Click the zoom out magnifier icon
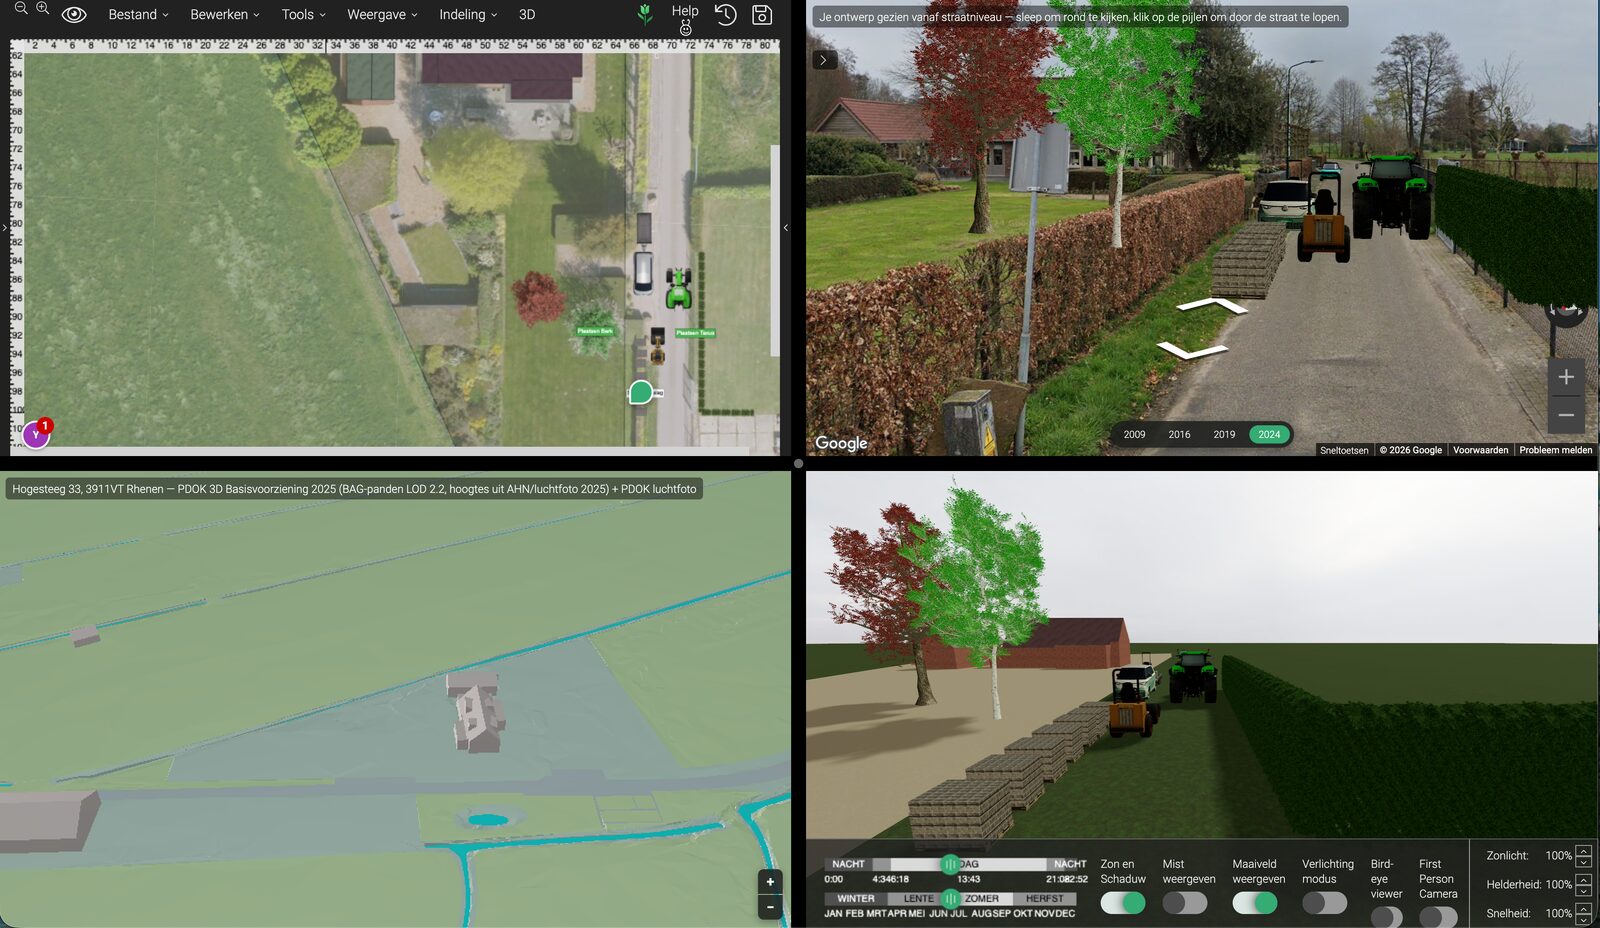 point(20,8)
